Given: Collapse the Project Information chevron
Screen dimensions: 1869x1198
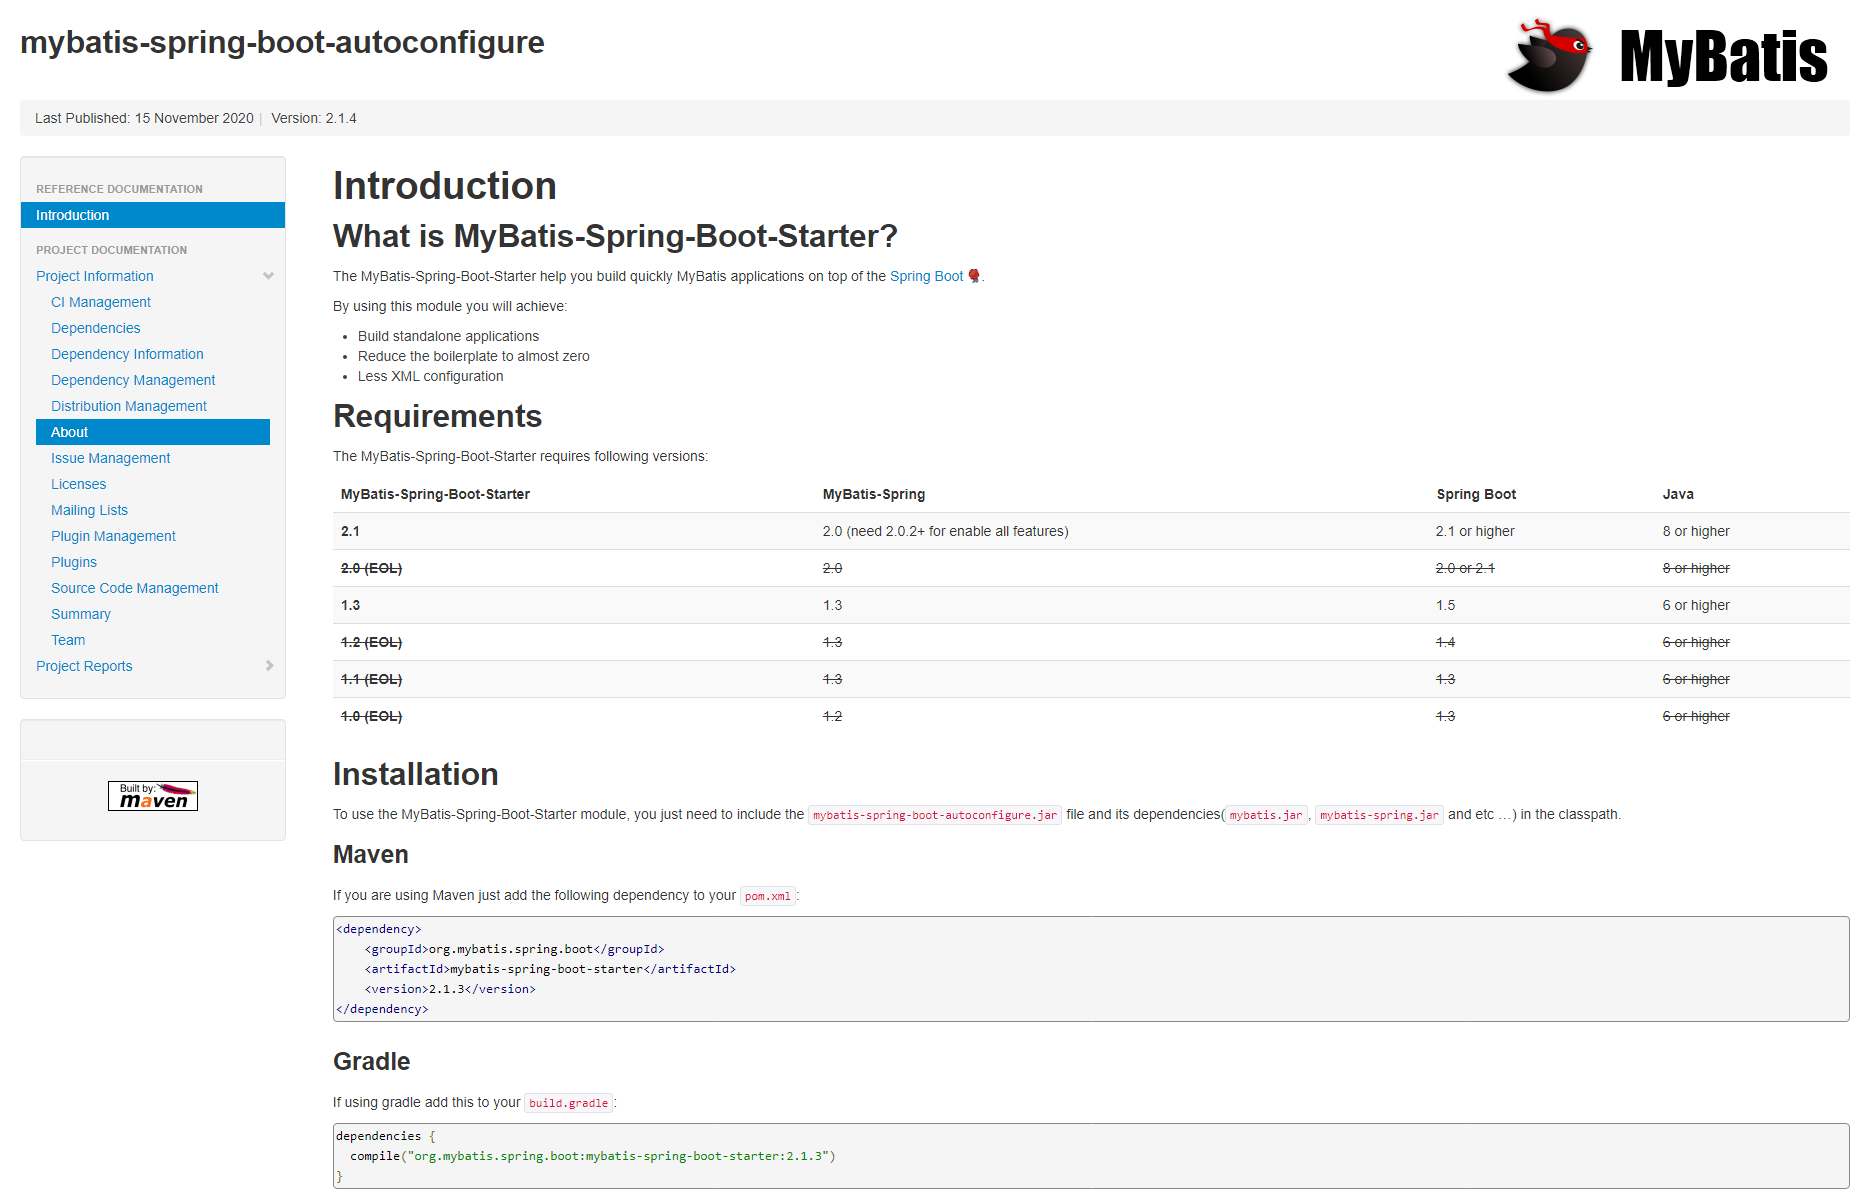Looking at the screenshot, I should [x=268, y=276].
